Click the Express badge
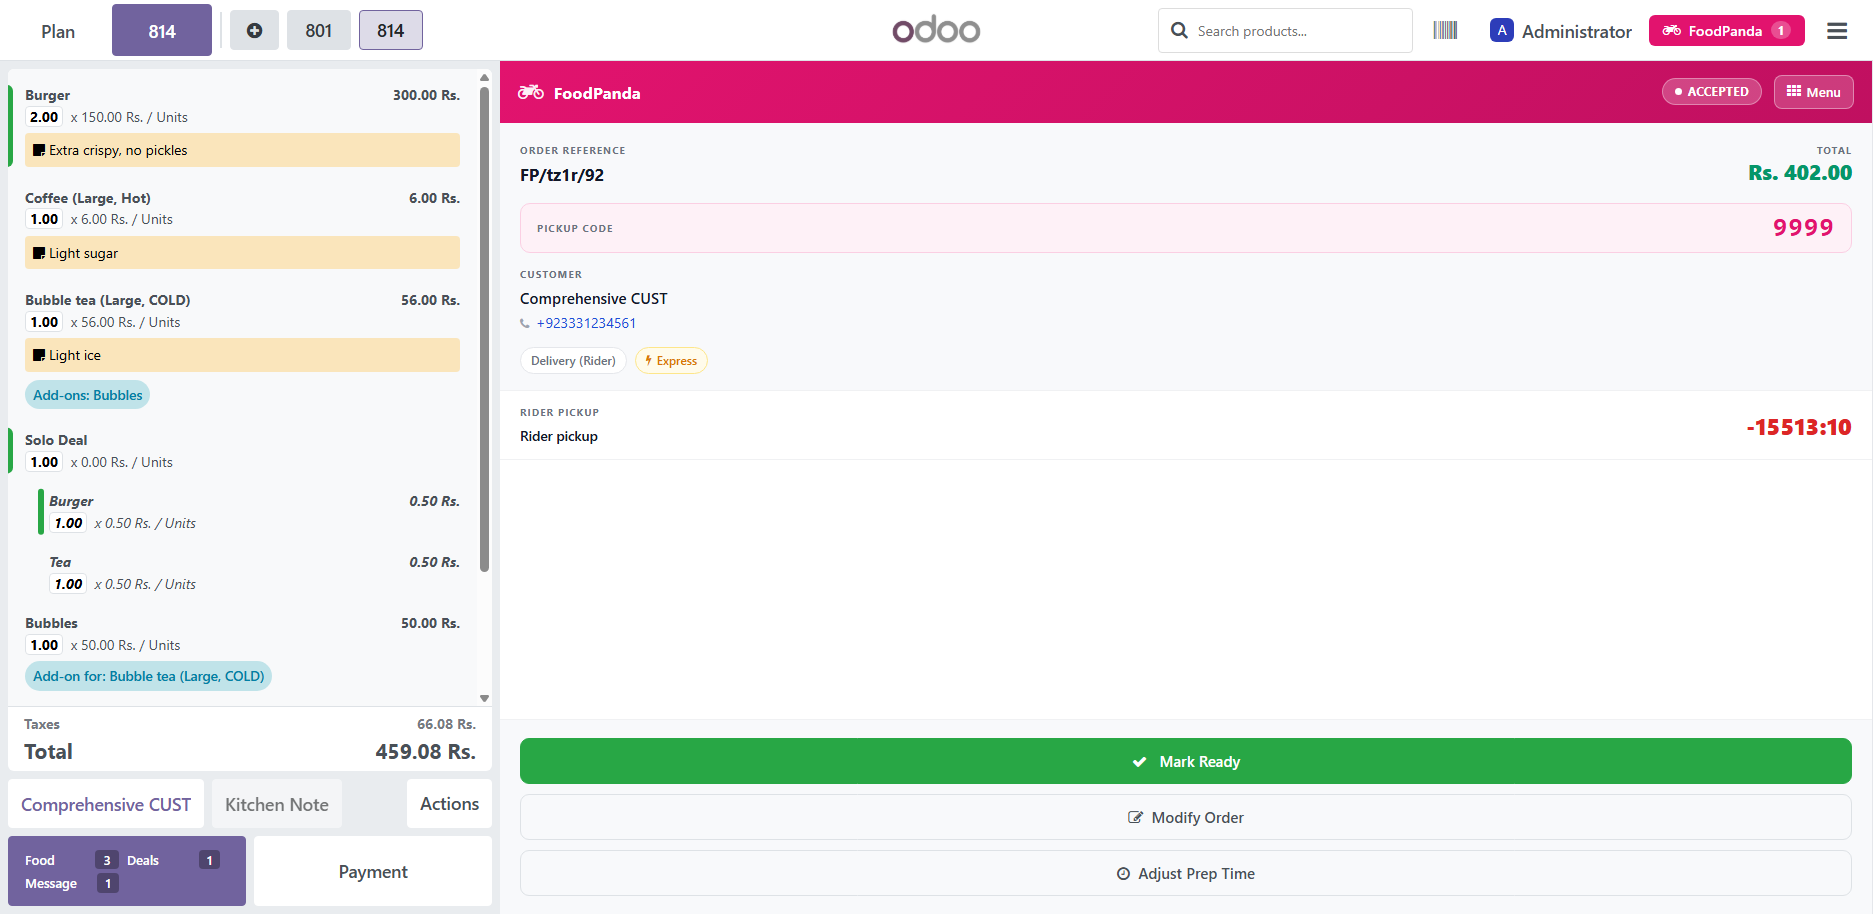Screen dimensions: 1873x914 [671, 361]
